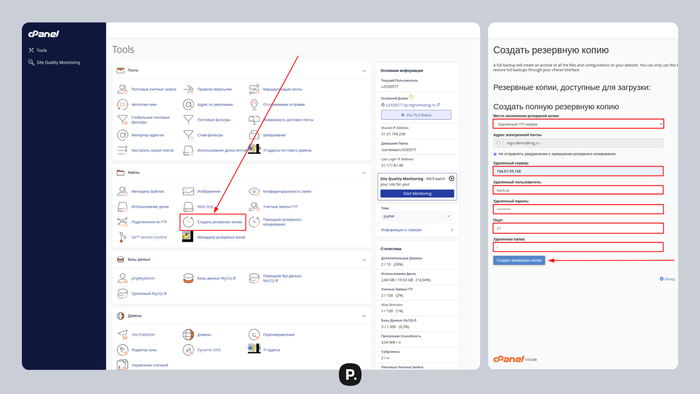Open the Автоответчики autoresponders icon
The image size is (700, 394).
[122, 104]
